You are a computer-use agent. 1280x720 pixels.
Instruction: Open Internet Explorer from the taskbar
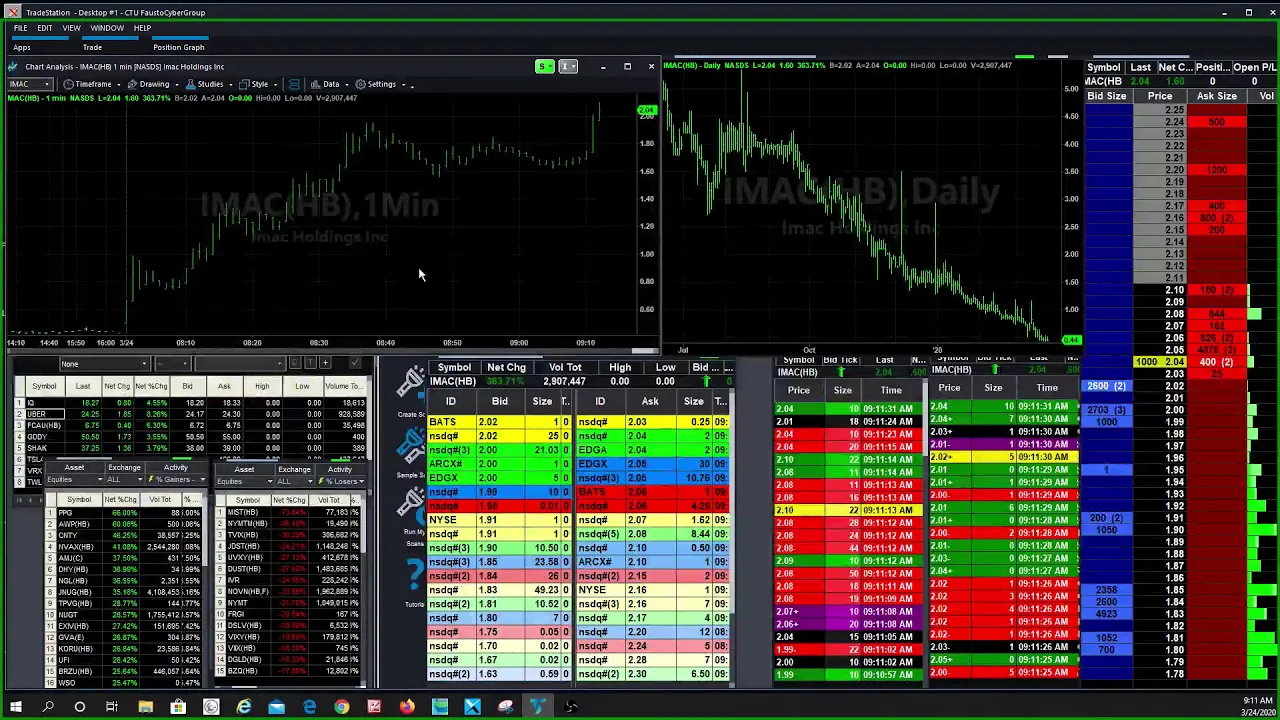(x=244, y=707)
